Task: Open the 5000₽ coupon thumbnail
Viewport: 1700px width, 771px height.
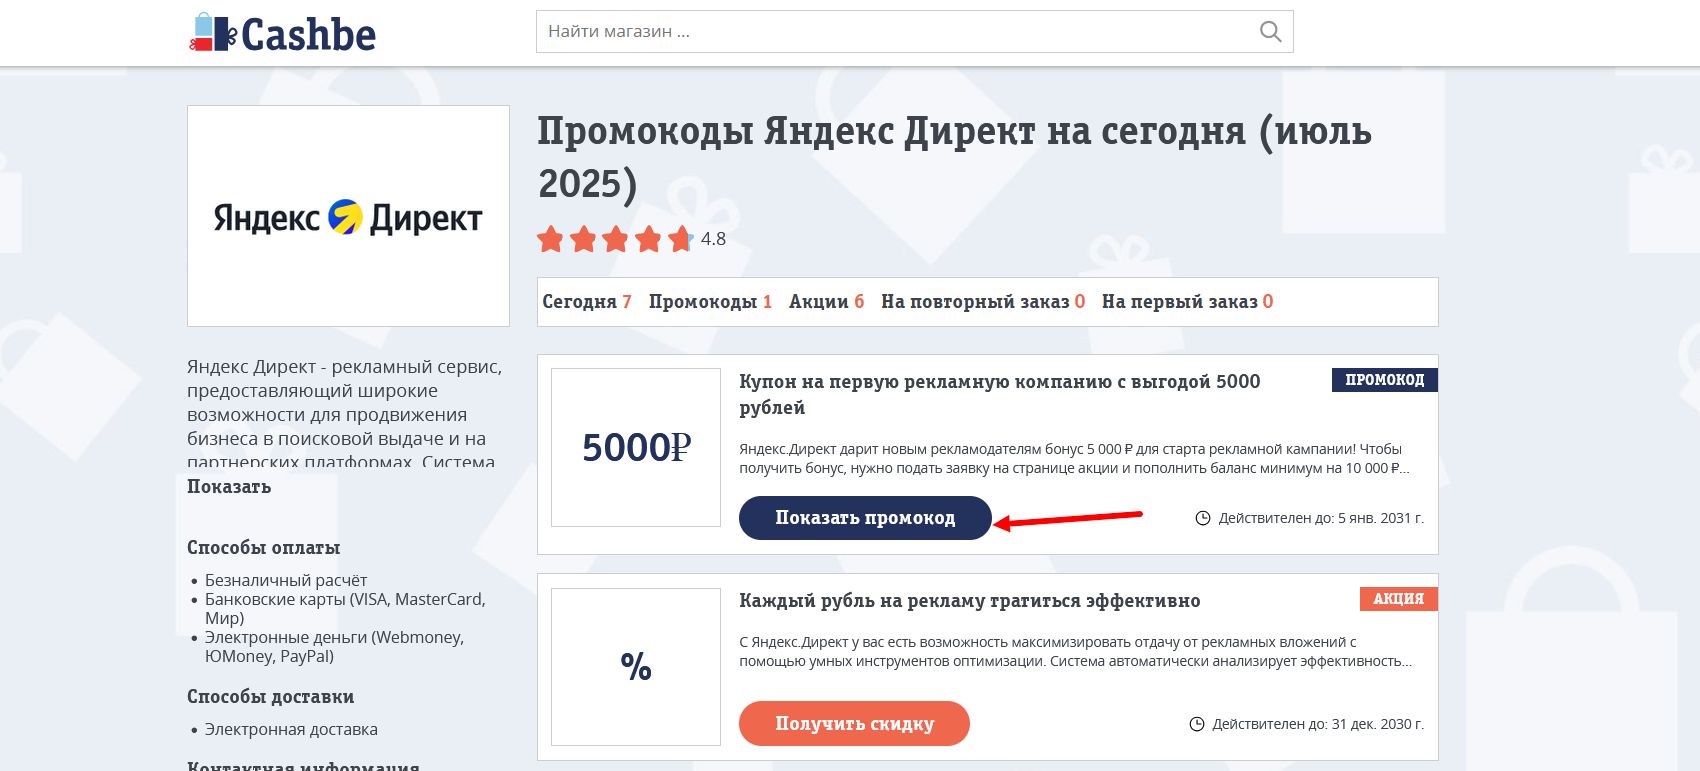Action: 636,447
